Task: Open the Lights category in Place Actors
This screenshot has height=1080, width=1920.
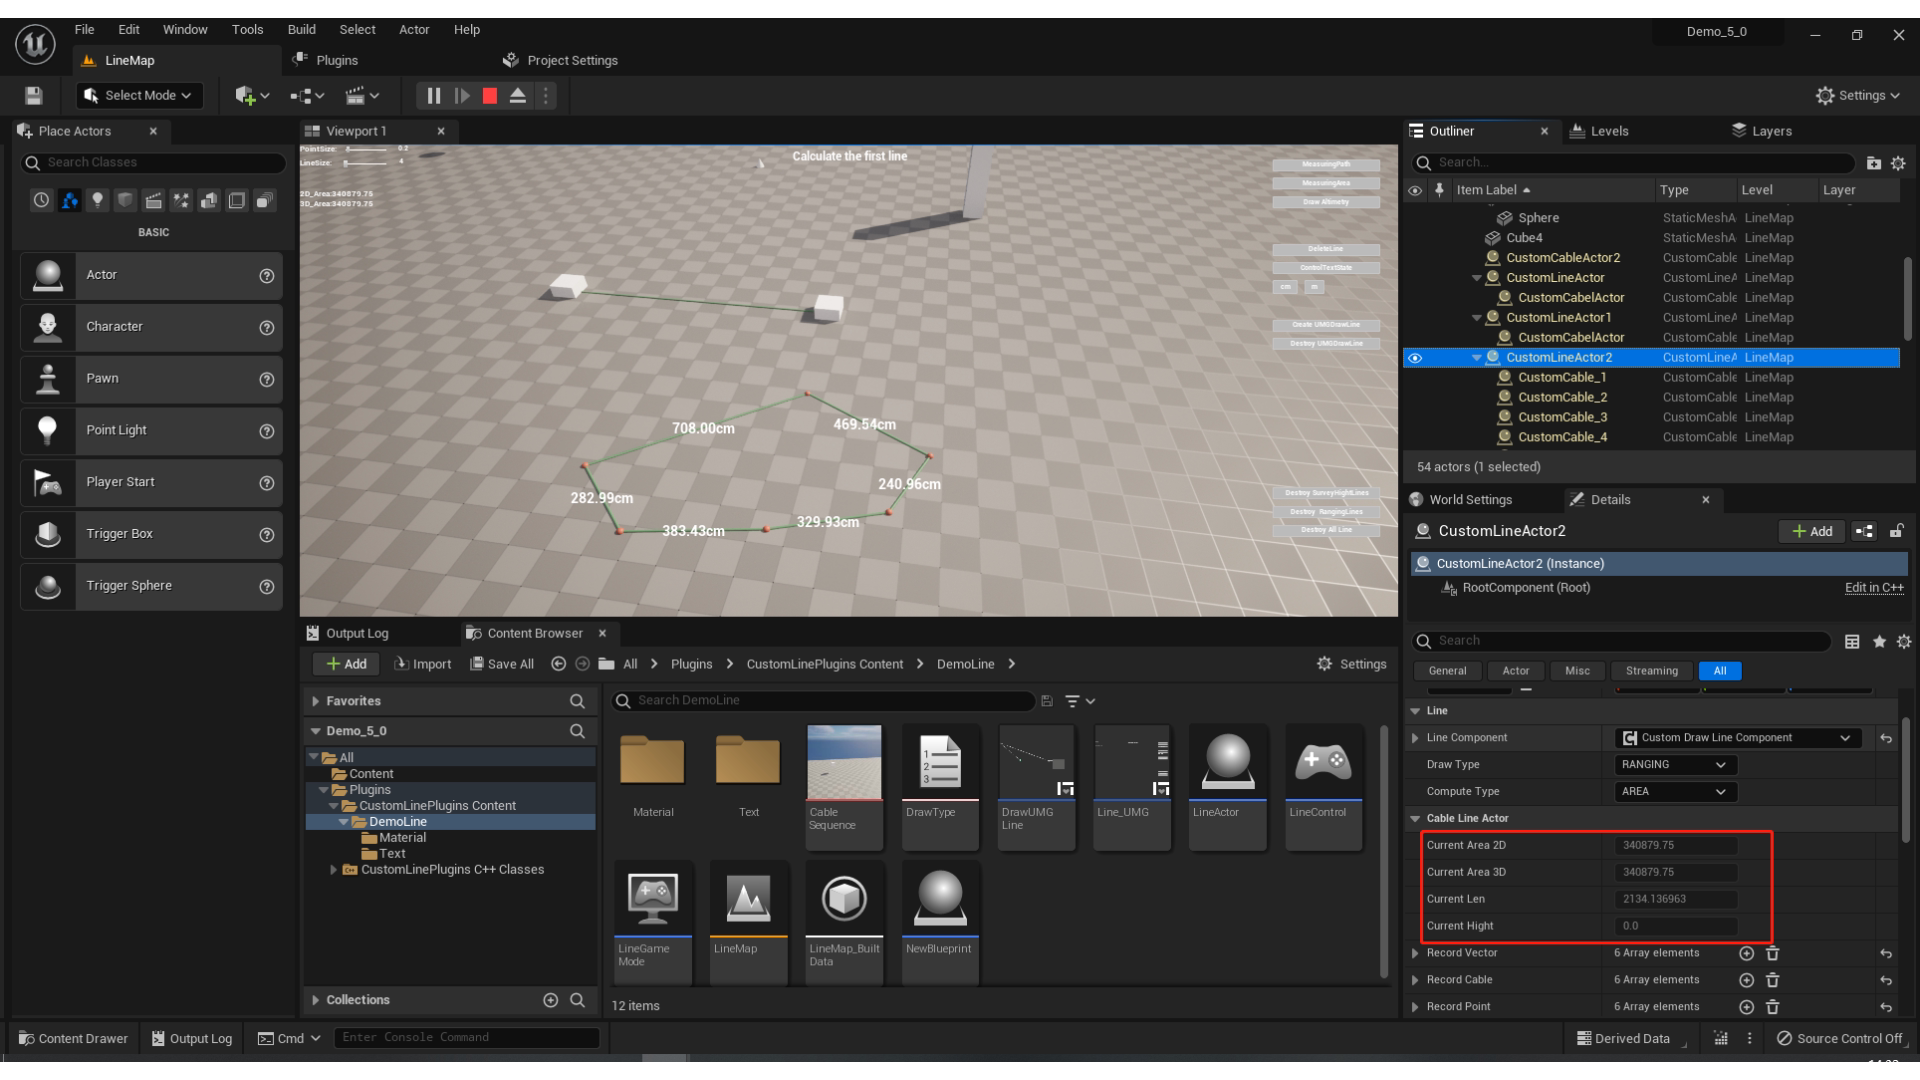Action: click(x=97, y=201)
